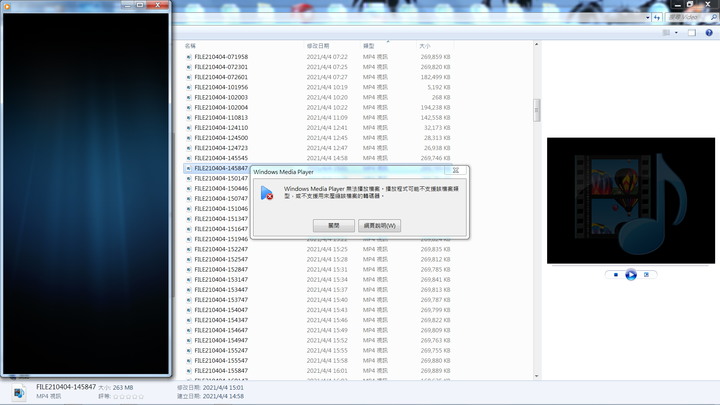Open the Explorer help icon

tap(709, 33)
